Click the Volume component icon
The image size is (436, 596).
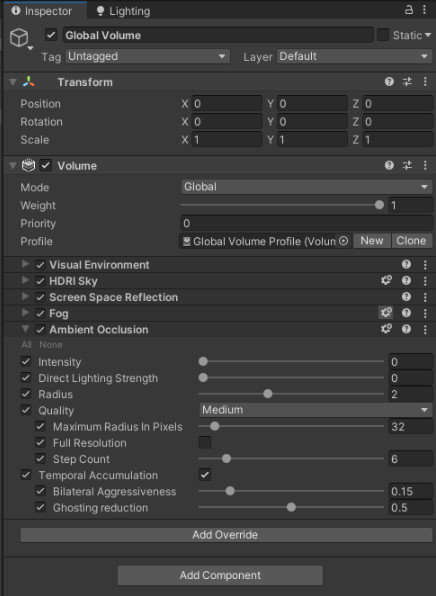[29, 165]
